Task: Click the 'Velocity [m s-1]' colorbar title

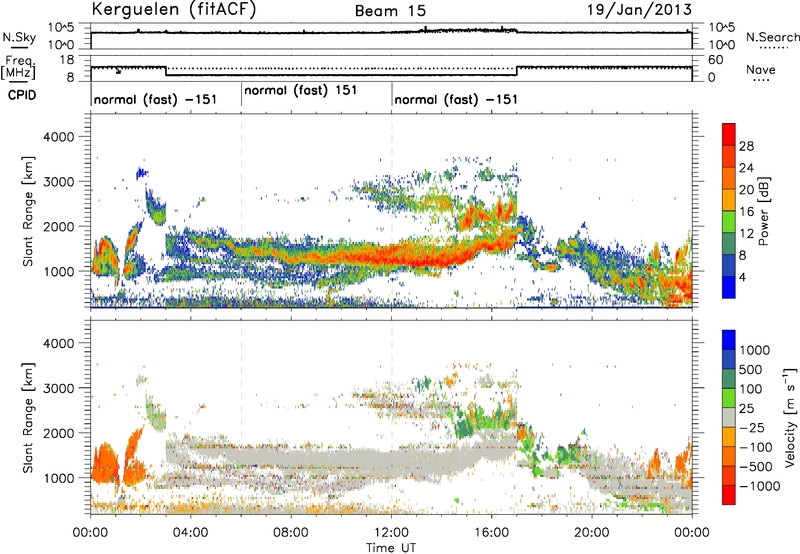Action: 790,417
